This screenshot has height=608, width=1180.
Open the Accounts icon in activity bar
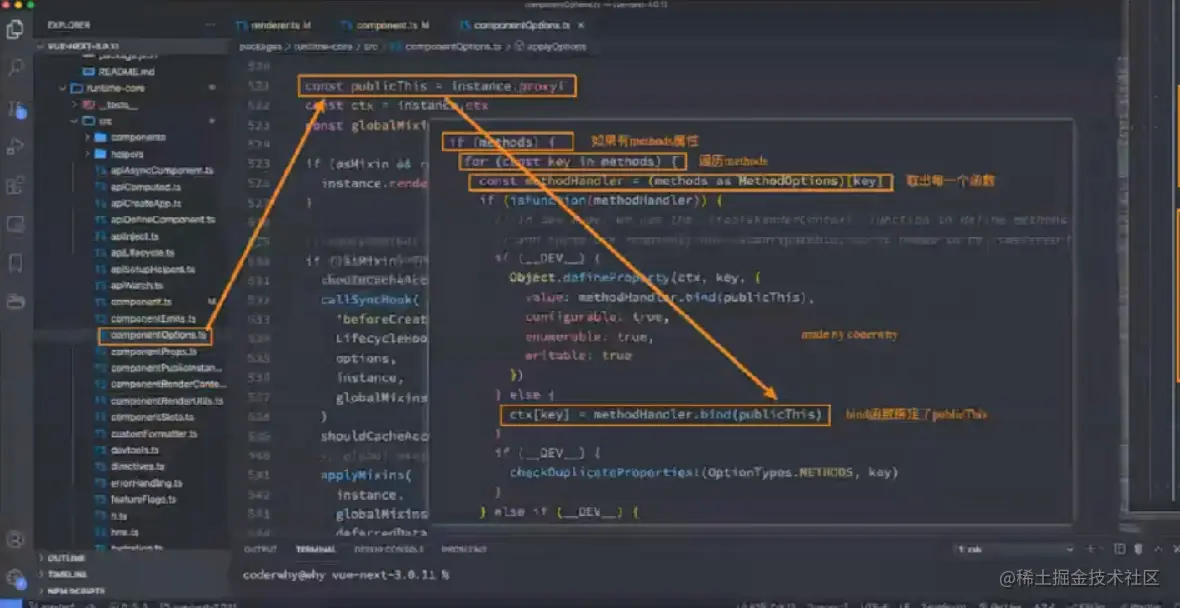14,539
